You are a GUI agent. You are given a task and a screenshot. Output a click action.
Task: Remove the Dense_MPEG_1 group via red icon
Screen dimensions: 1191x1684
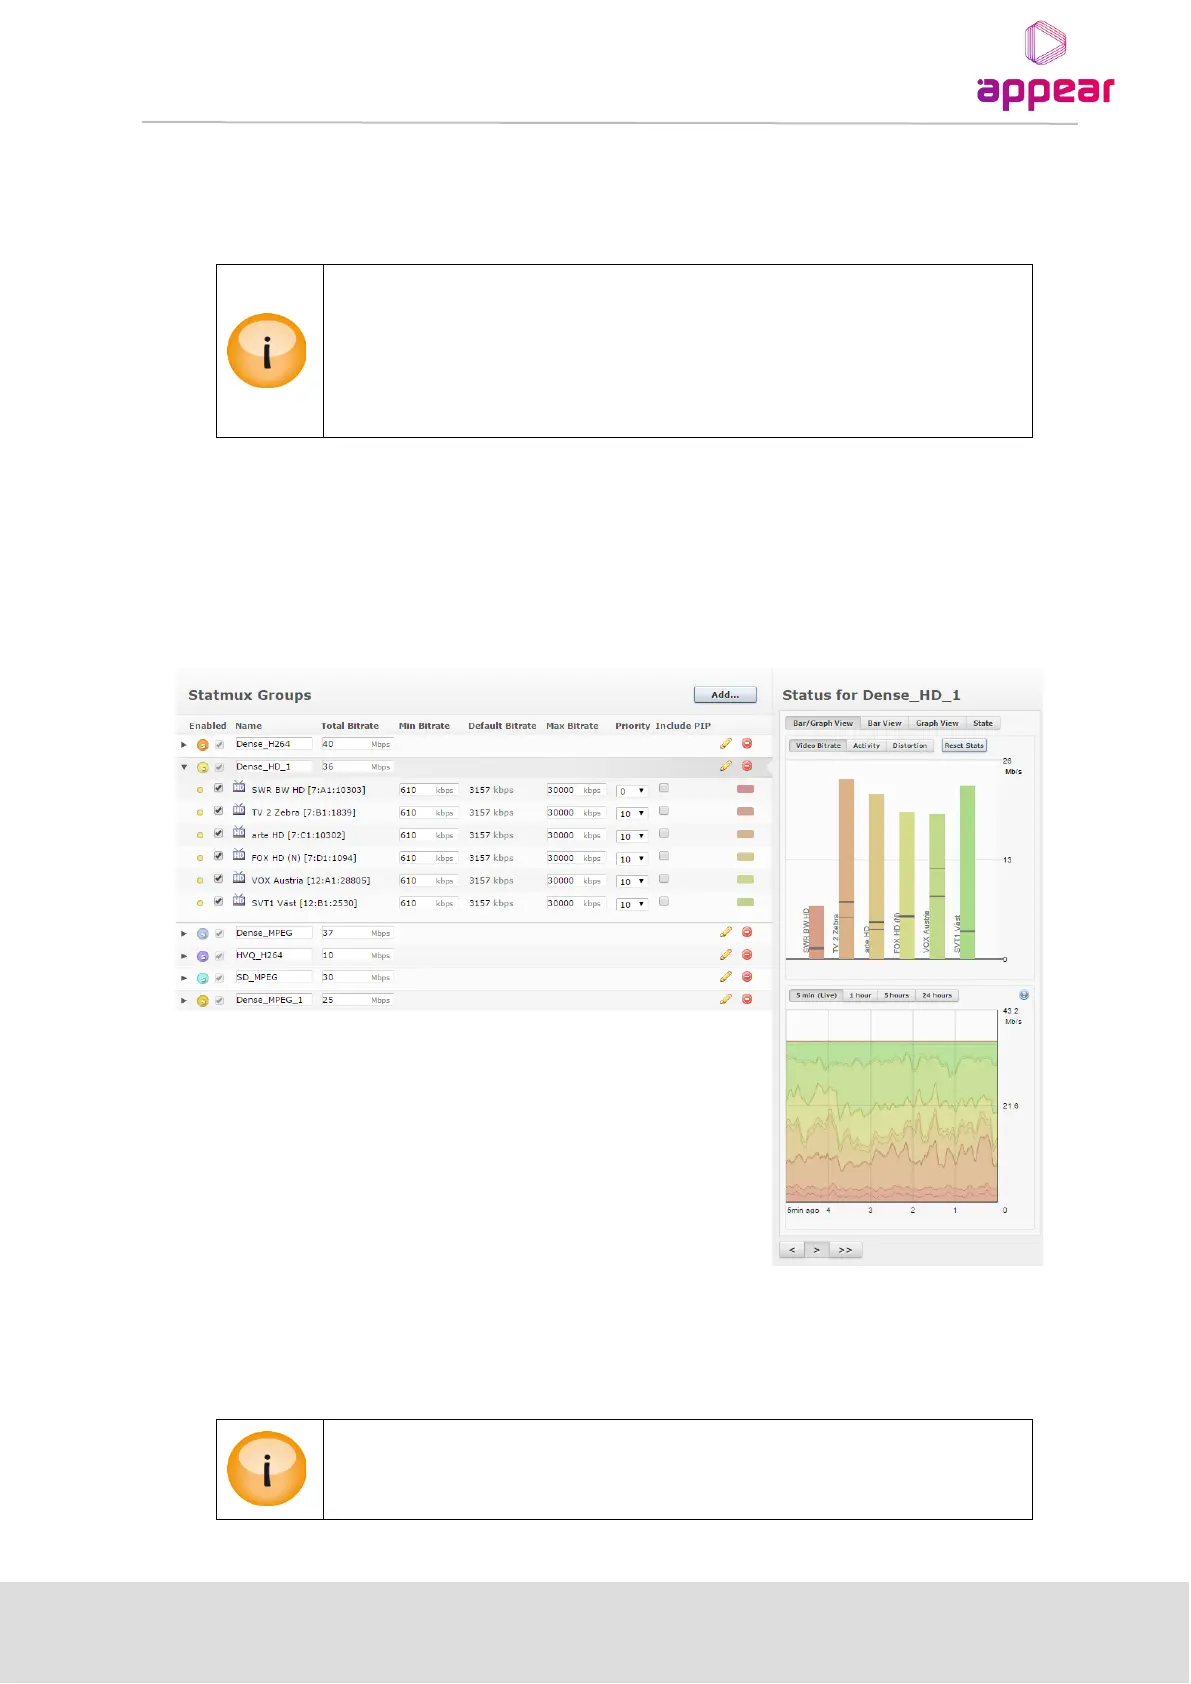click(747, 999)
